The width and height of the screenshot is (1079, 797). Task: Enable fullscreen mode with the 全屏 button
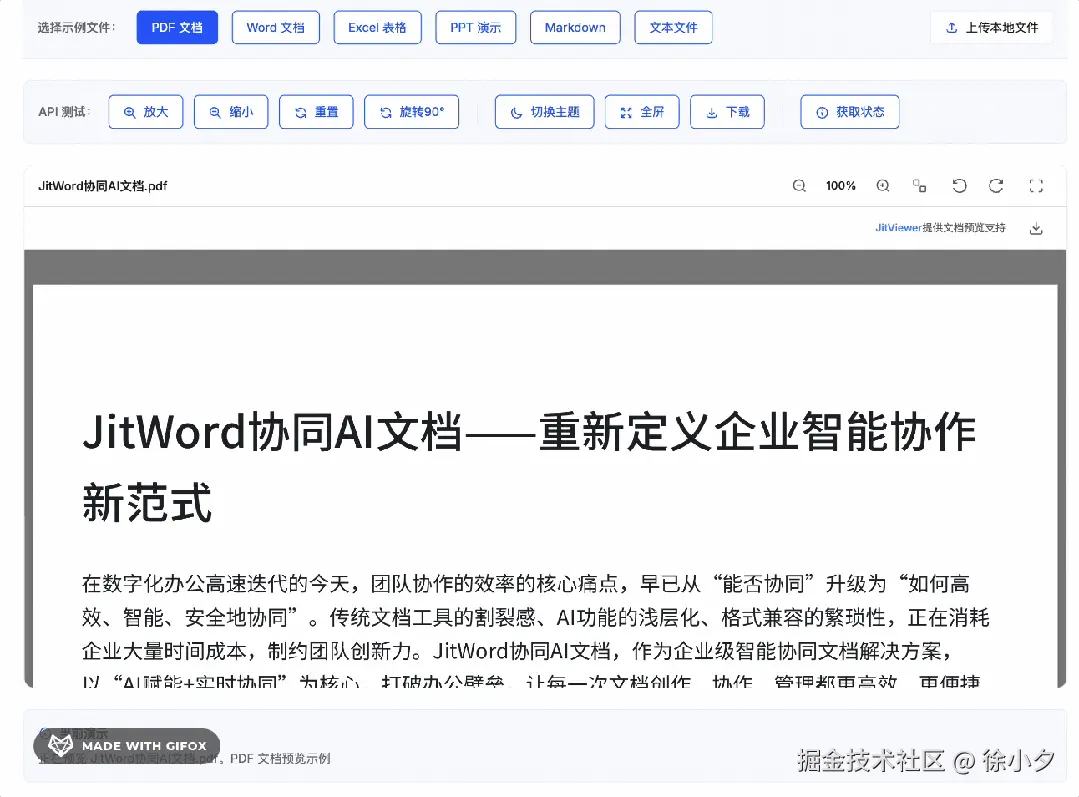(641, 111)
